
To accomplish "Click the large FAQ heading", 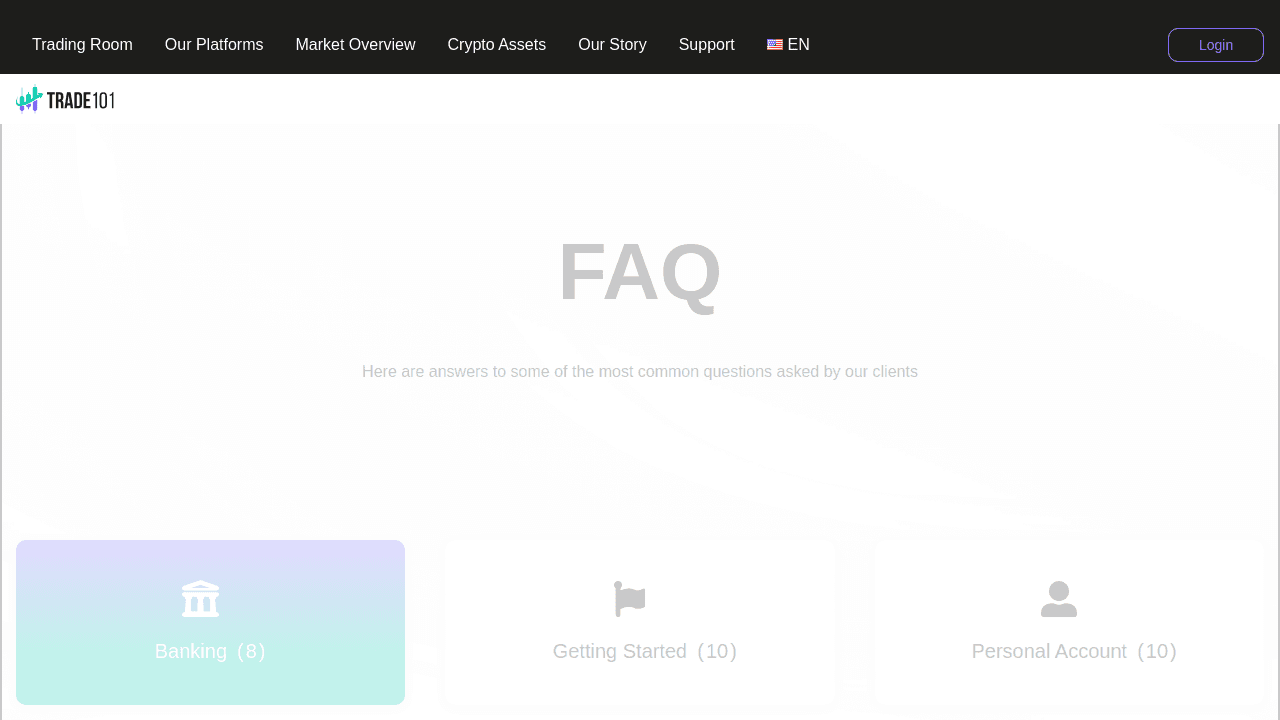I will [x=639, y=272].
